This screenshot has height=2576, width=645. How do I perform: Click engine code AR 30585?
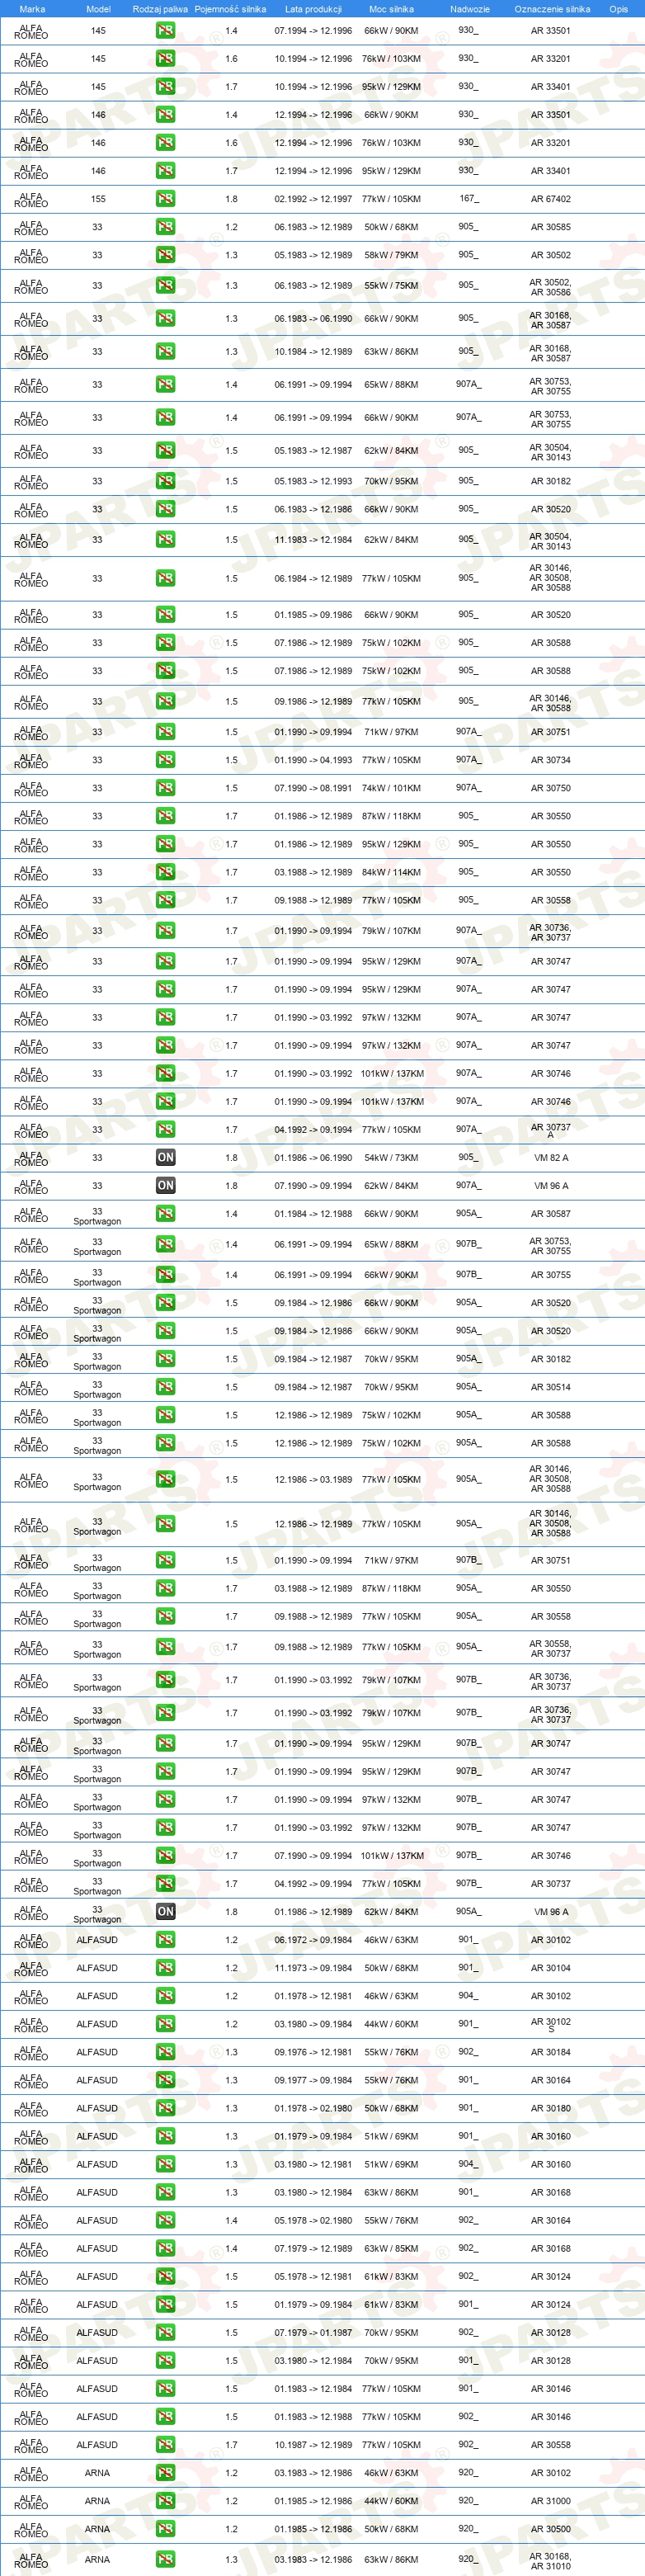[x=551, y=227]
